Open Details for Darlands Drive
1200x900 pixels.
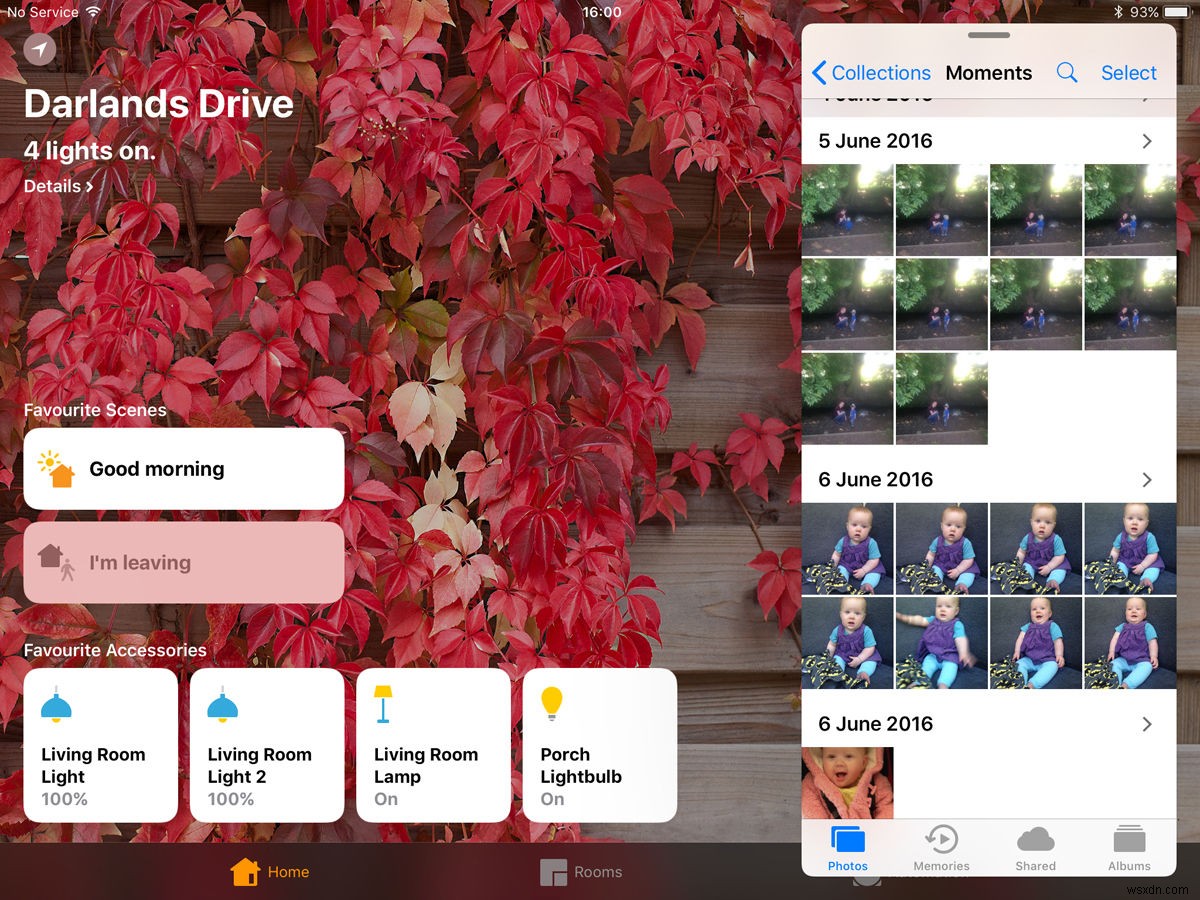point(55,186)
